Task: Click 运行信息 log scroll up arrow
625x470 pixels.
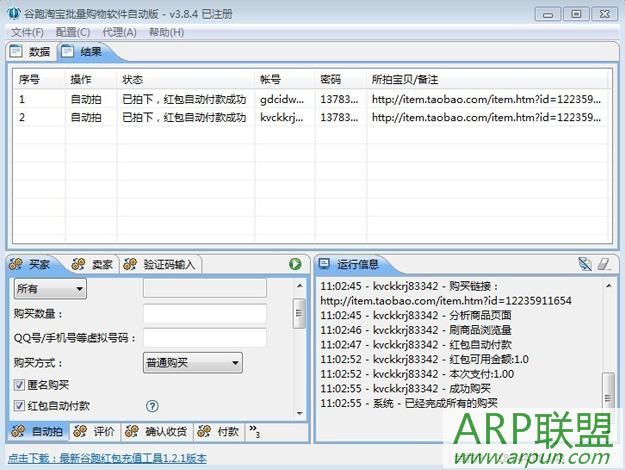Action: click(608, 285)
